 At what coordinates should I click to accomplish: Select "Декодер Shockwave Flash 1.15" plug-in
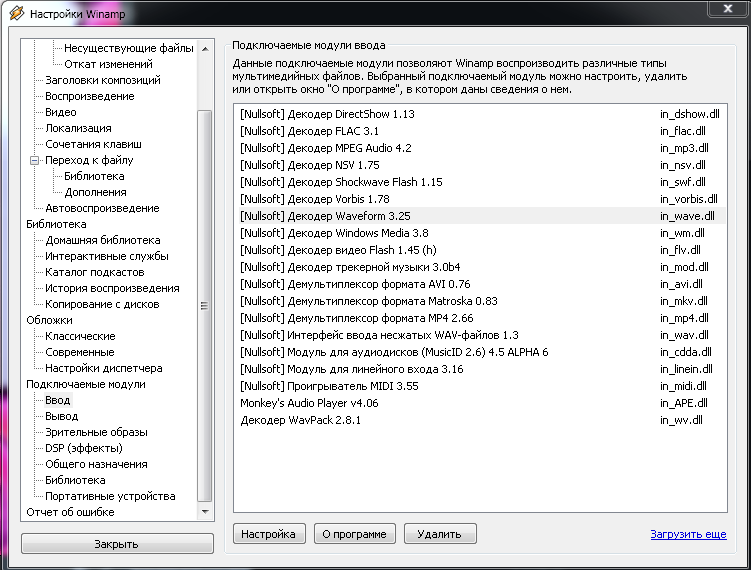tap(480, 182)
